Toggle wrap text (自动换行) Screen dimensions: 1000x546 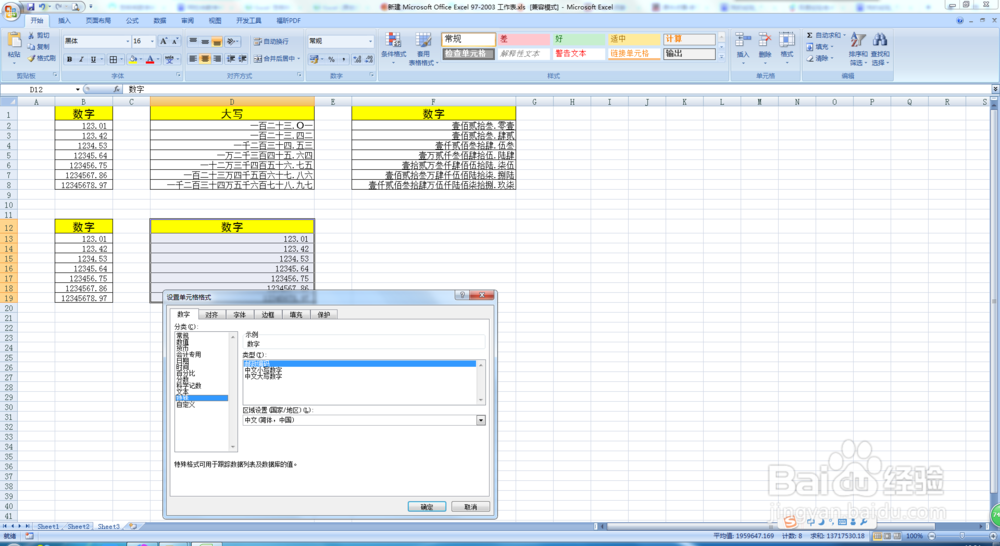(x=271, y=41)
